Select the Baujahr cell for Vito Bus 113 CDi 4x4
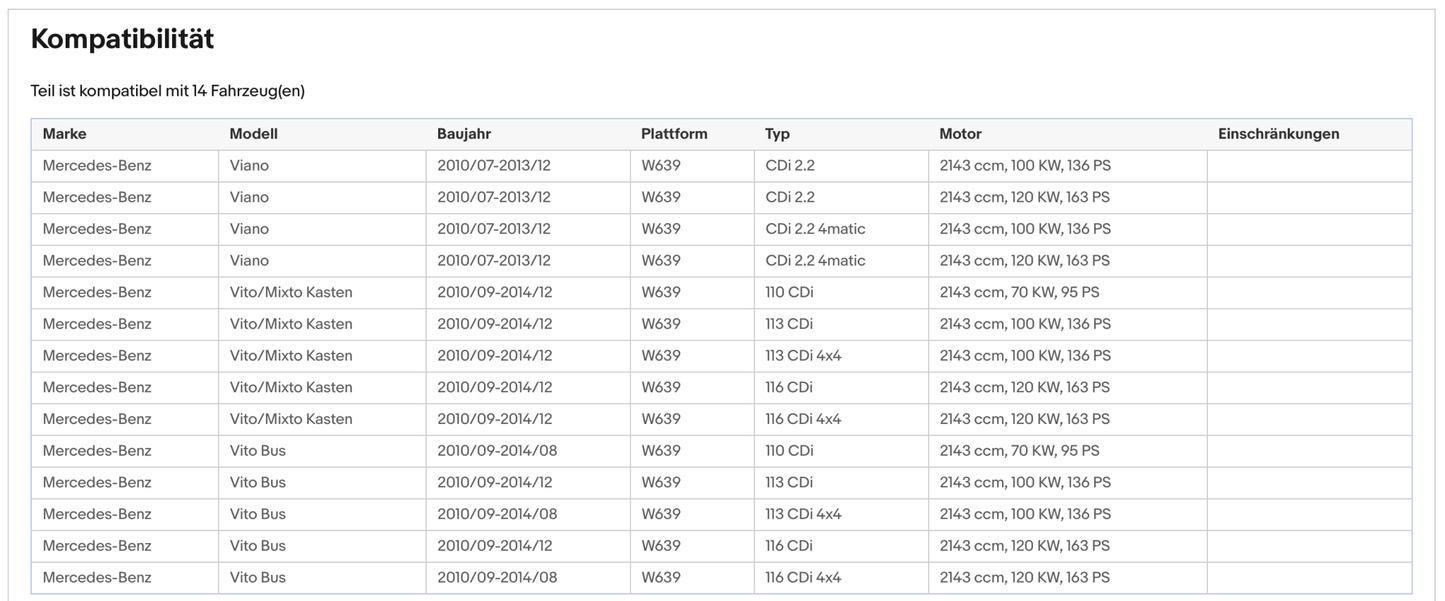 (497, 514)
